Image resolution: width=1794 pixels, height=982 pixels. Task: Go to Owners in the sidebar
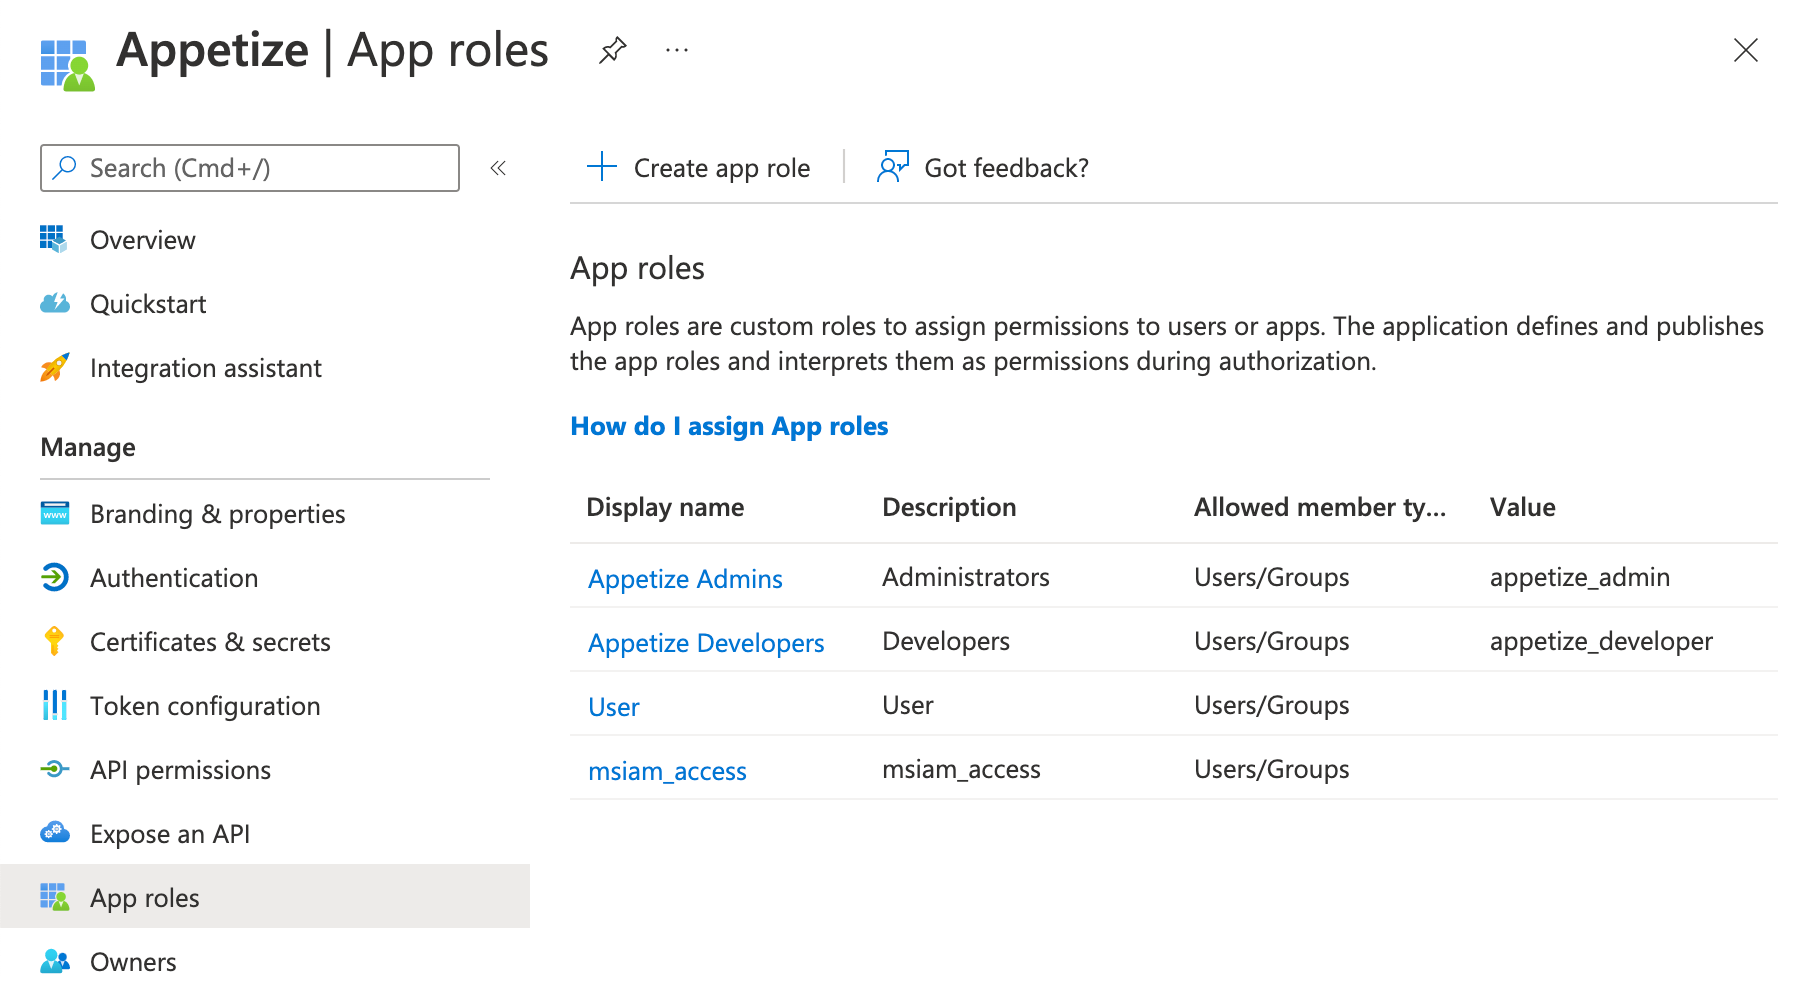(x=133, y=962)
